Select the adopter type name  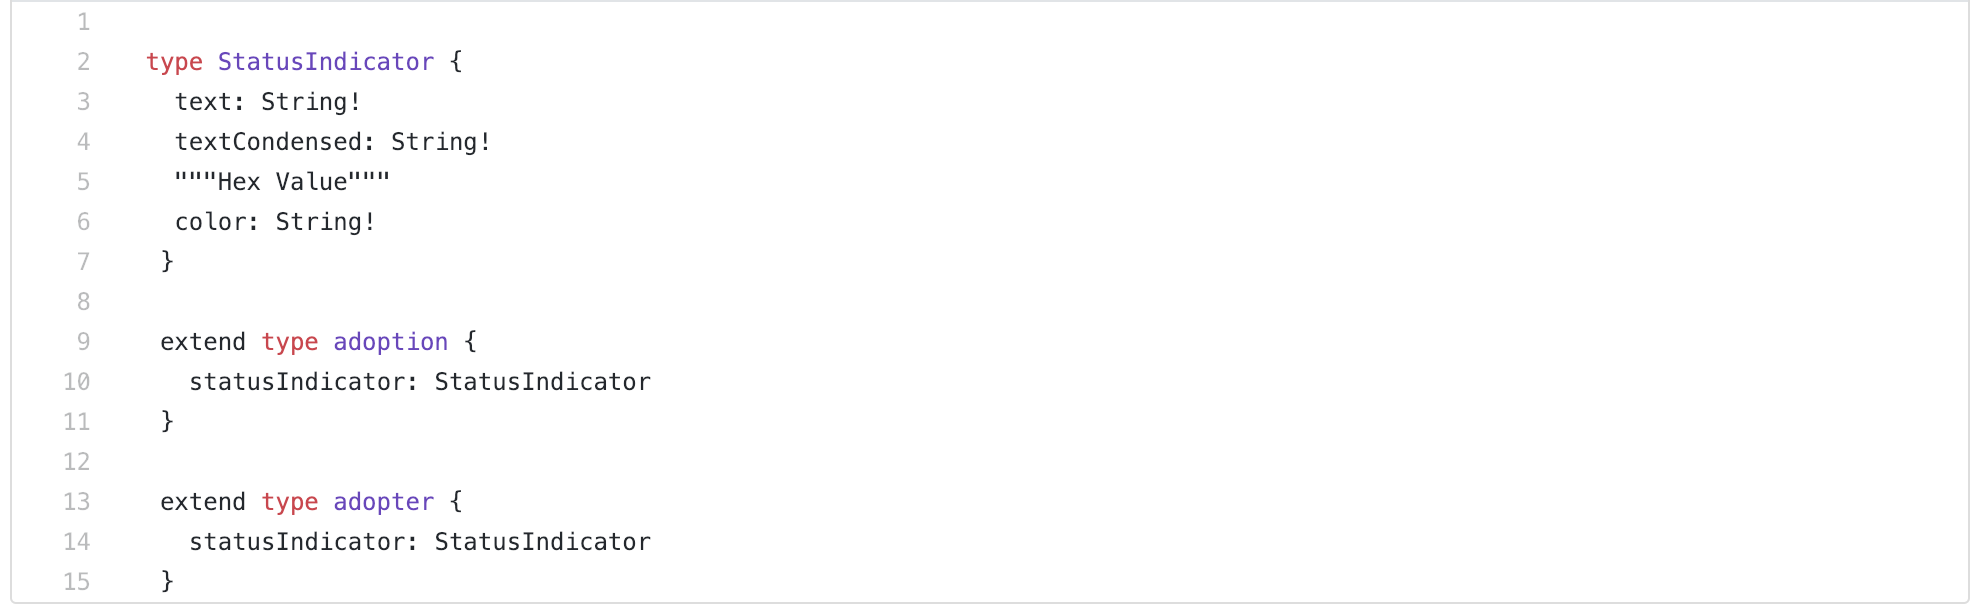[x=384, y=502]
